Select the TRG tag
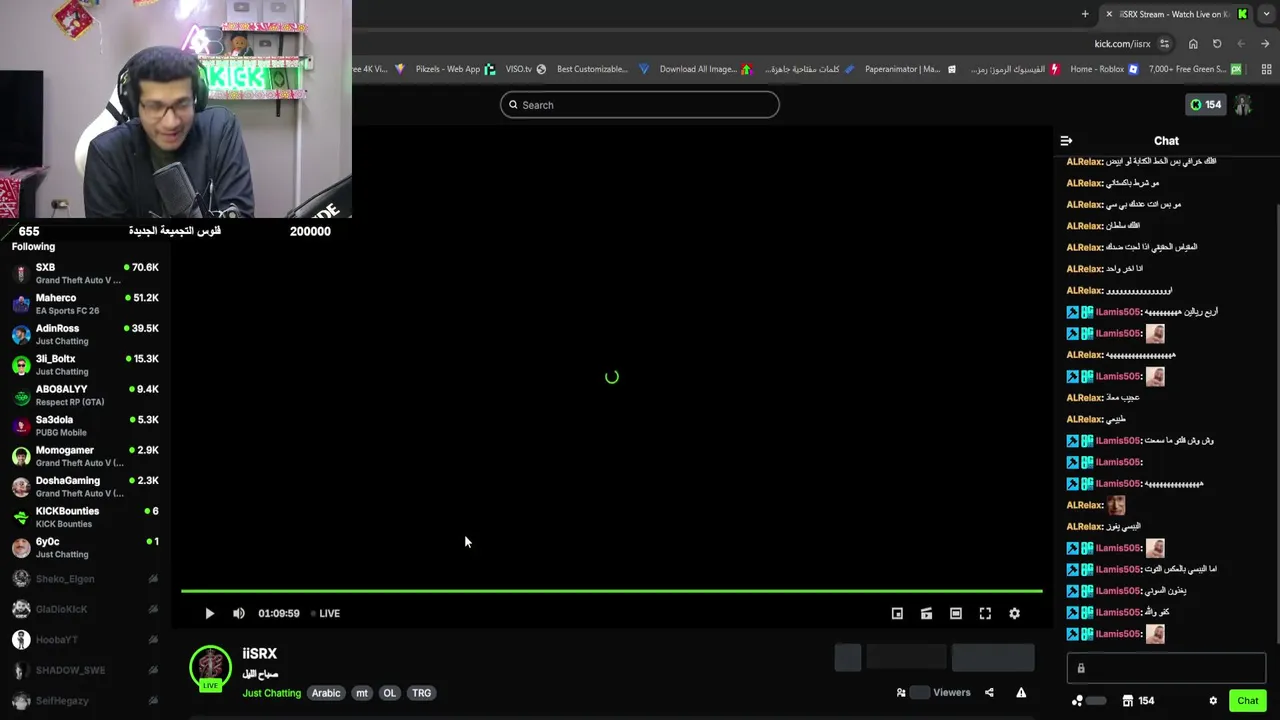1280x720 pixels. [421, 693]
